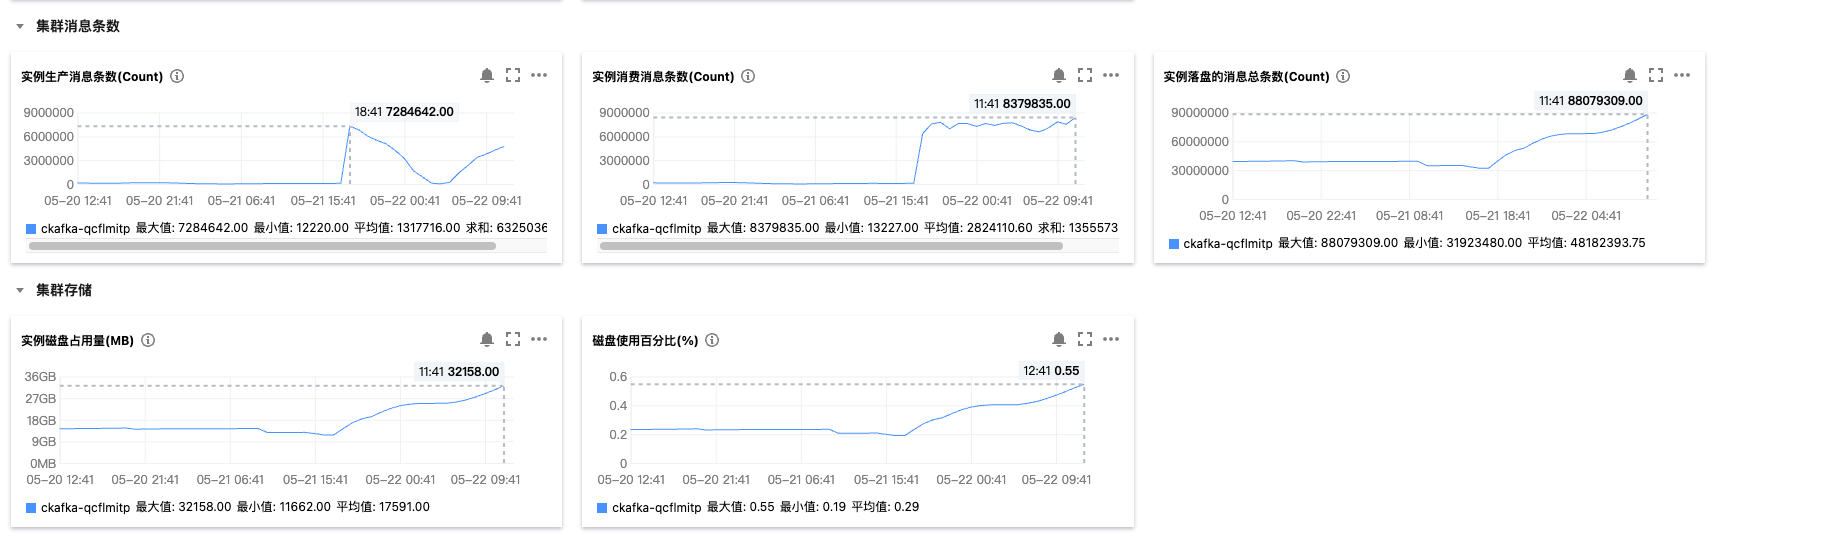The height and width of the screenshot is (541, 1829).
Task: Expand 磁盘使用百分比 chart to fullscreen
Action: click(x=1085, y=339)
